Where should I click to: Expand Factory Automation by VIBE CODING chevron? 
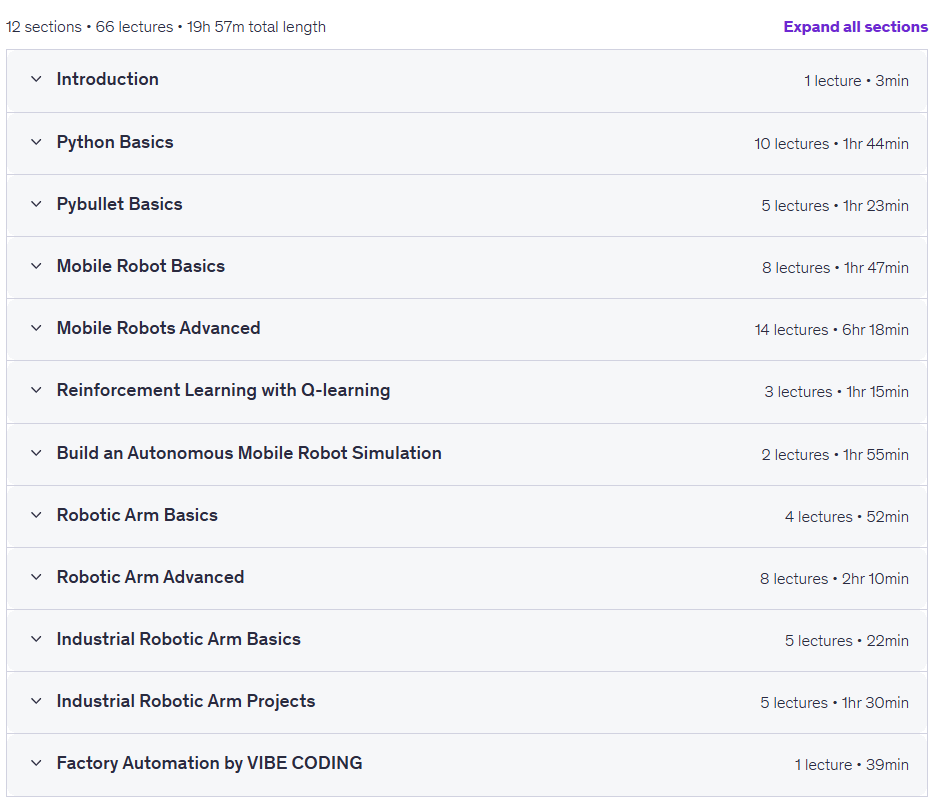[x=36, y=763]
